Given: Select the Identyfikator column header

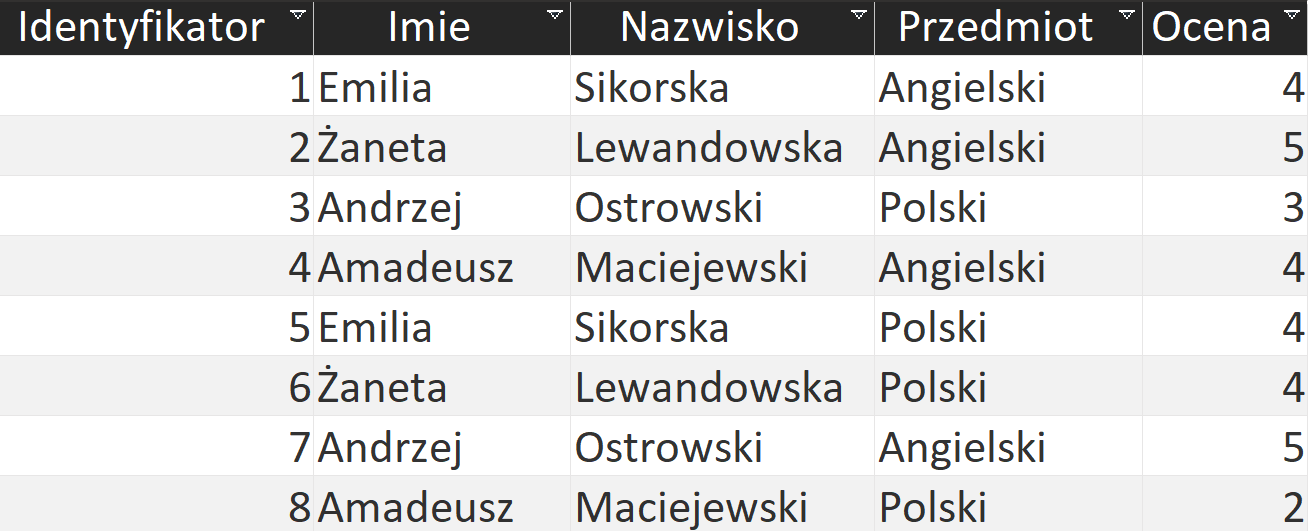Looking at the screenshot, I should coord(157,27).
